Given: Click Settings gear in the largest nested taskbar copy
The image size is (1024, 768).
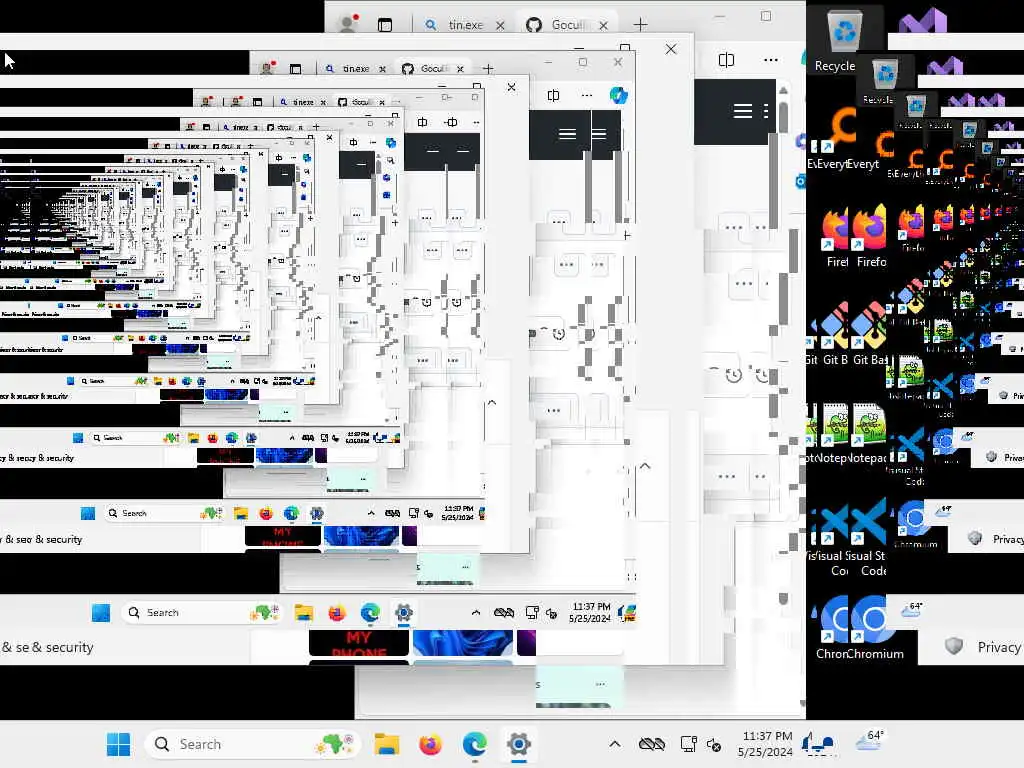Looking at the screenshot, I should (x=404, y=613).
